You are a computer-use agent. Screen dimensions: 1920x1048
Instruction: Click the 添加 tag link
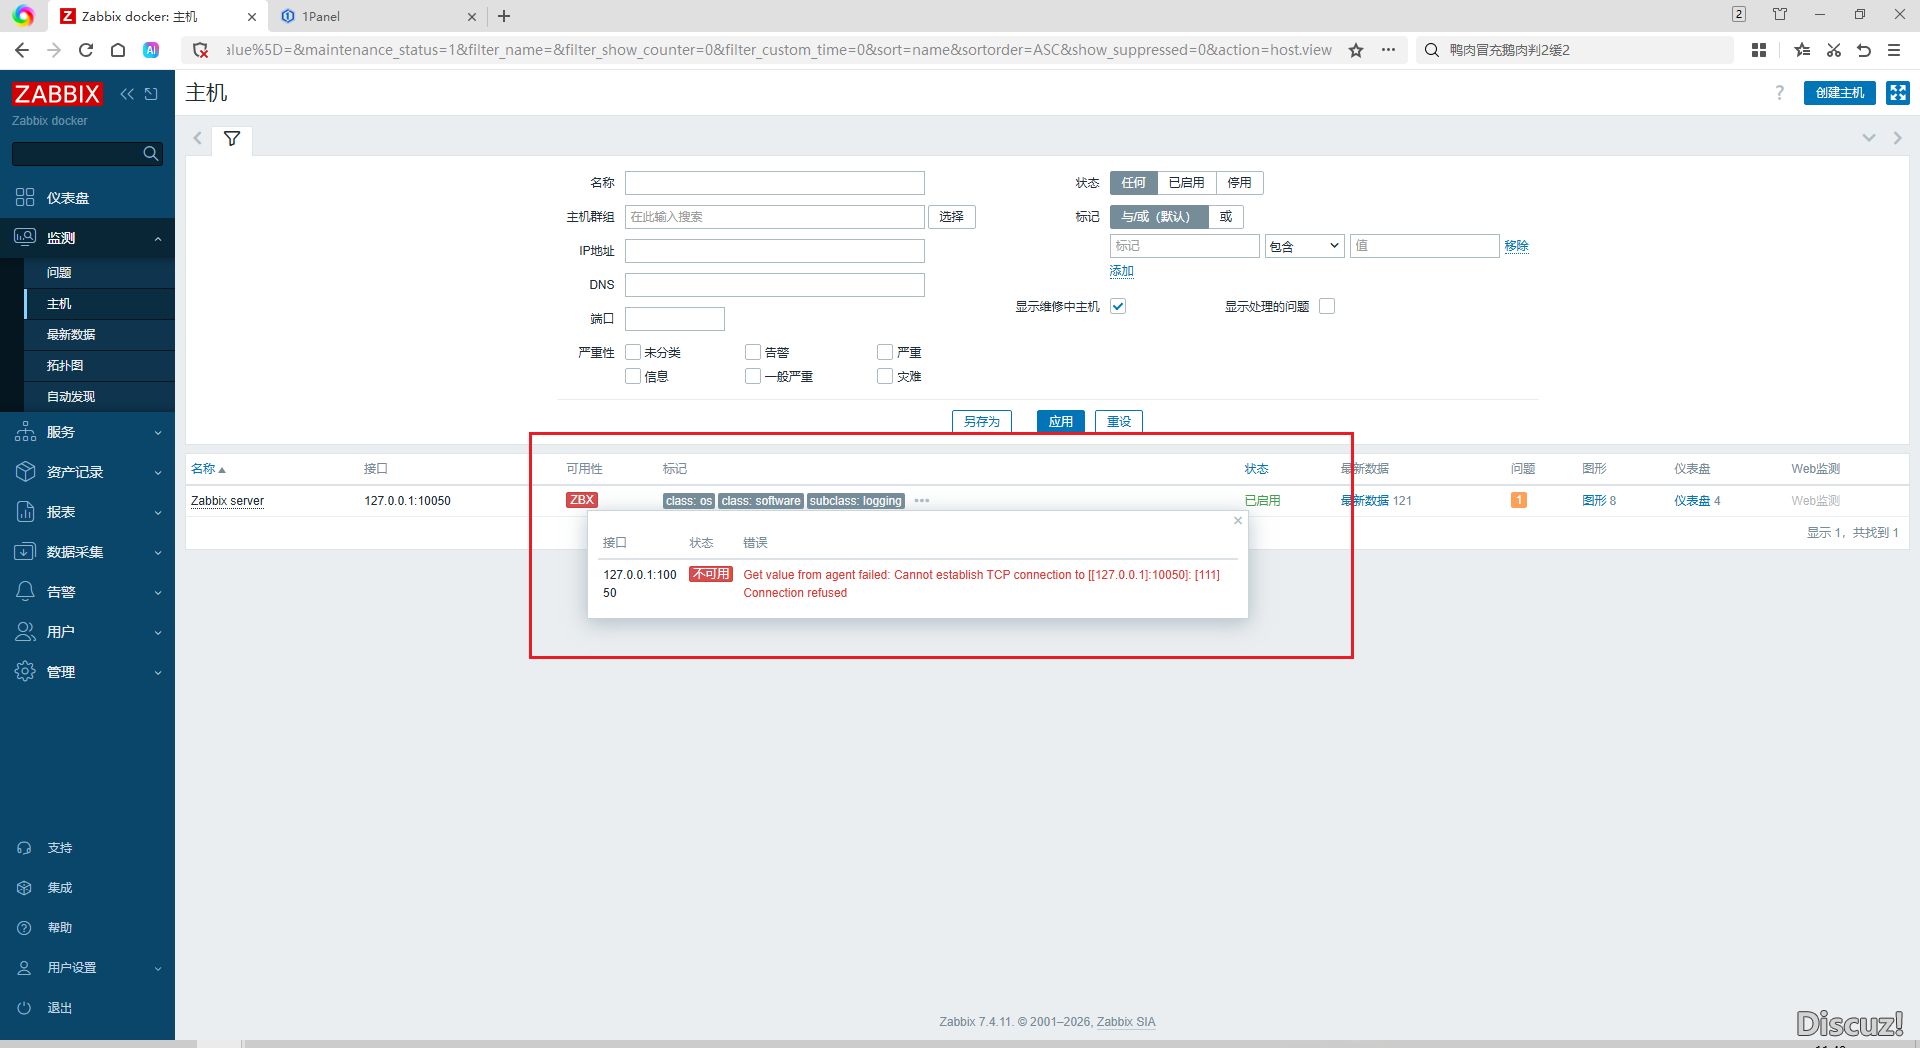pos(1121,271)
